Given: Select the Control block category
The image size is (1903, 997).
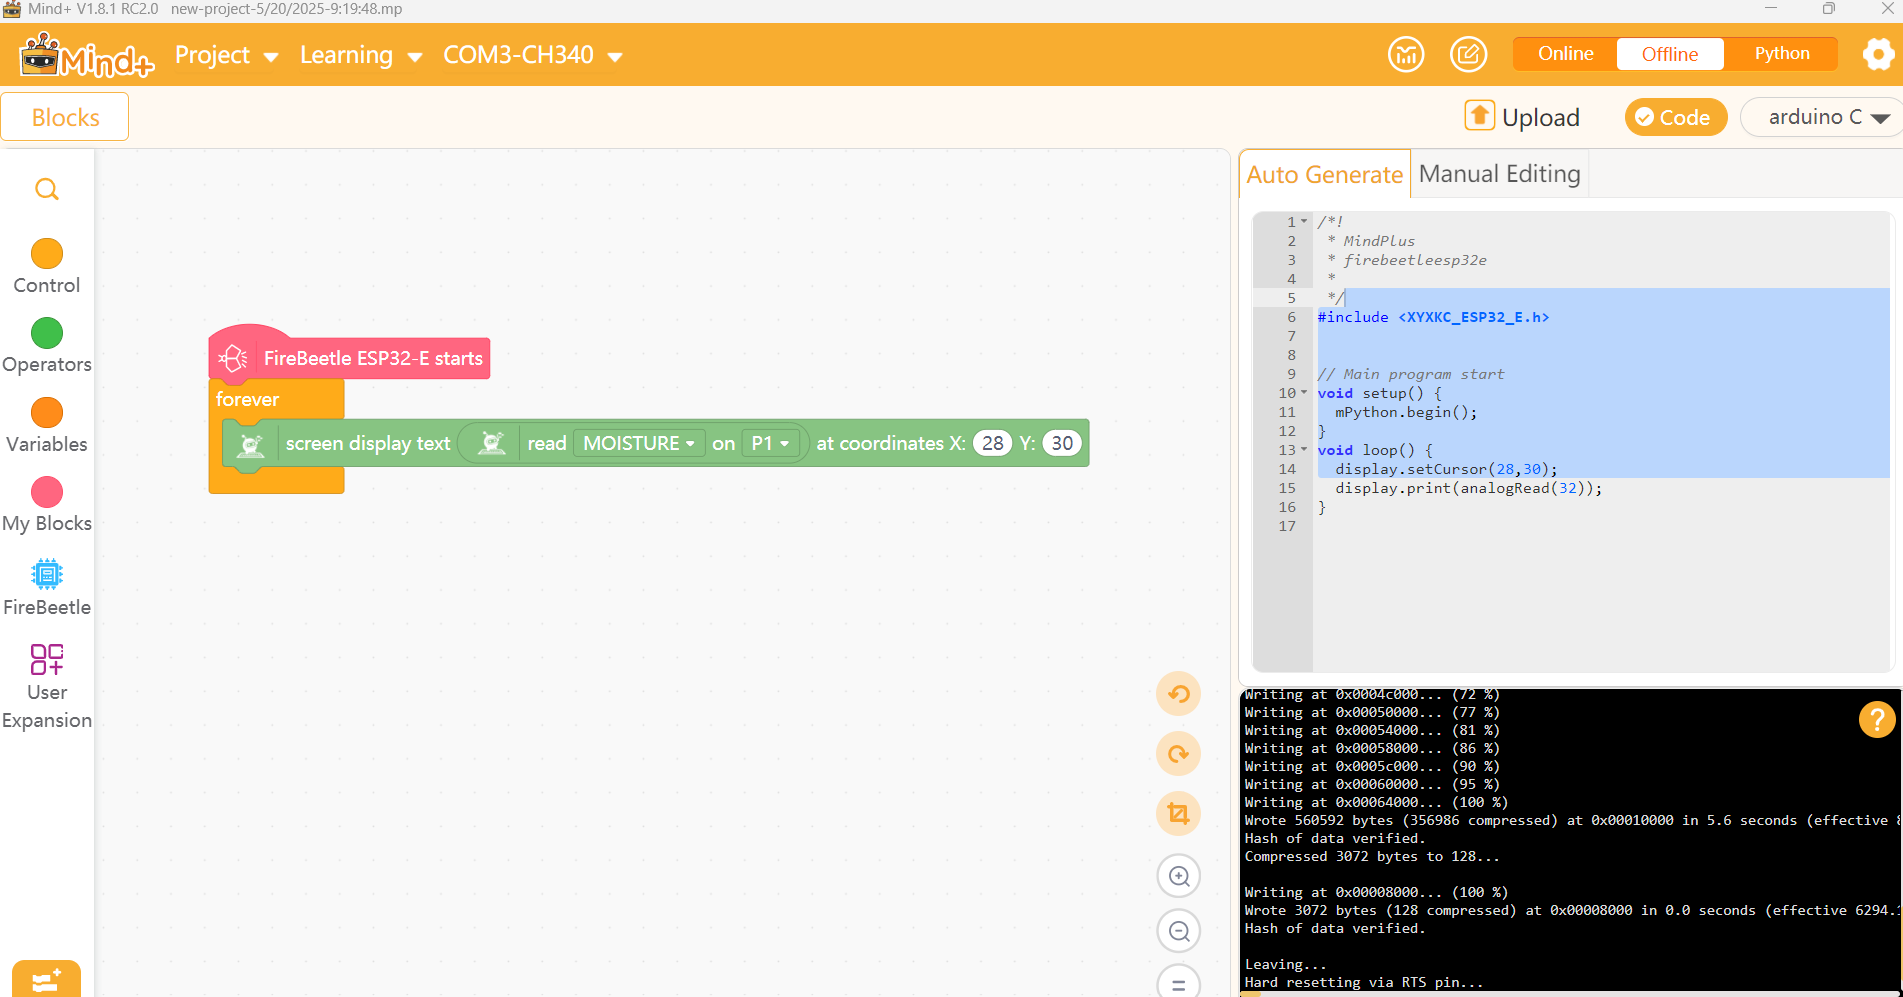Looking at the screenshot, I should 47,267.
